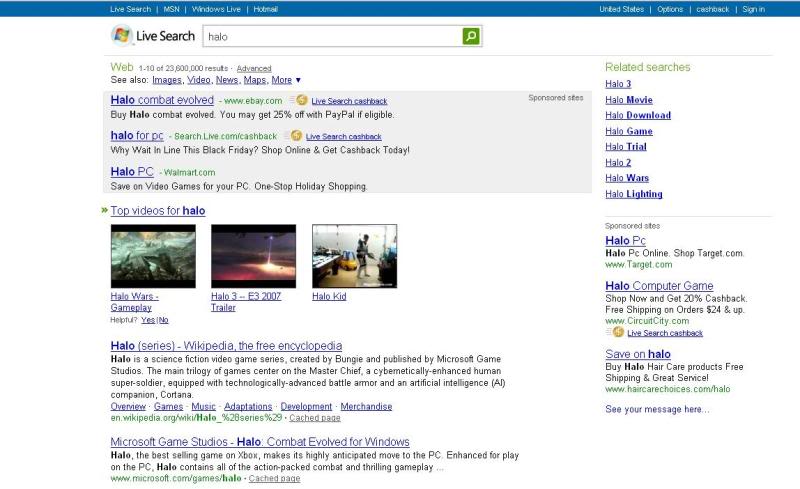Open 'Halo Computer Game' sponsored ad
Screen dimensions: 800x489
pyautogui.click(x=659, y=286)
